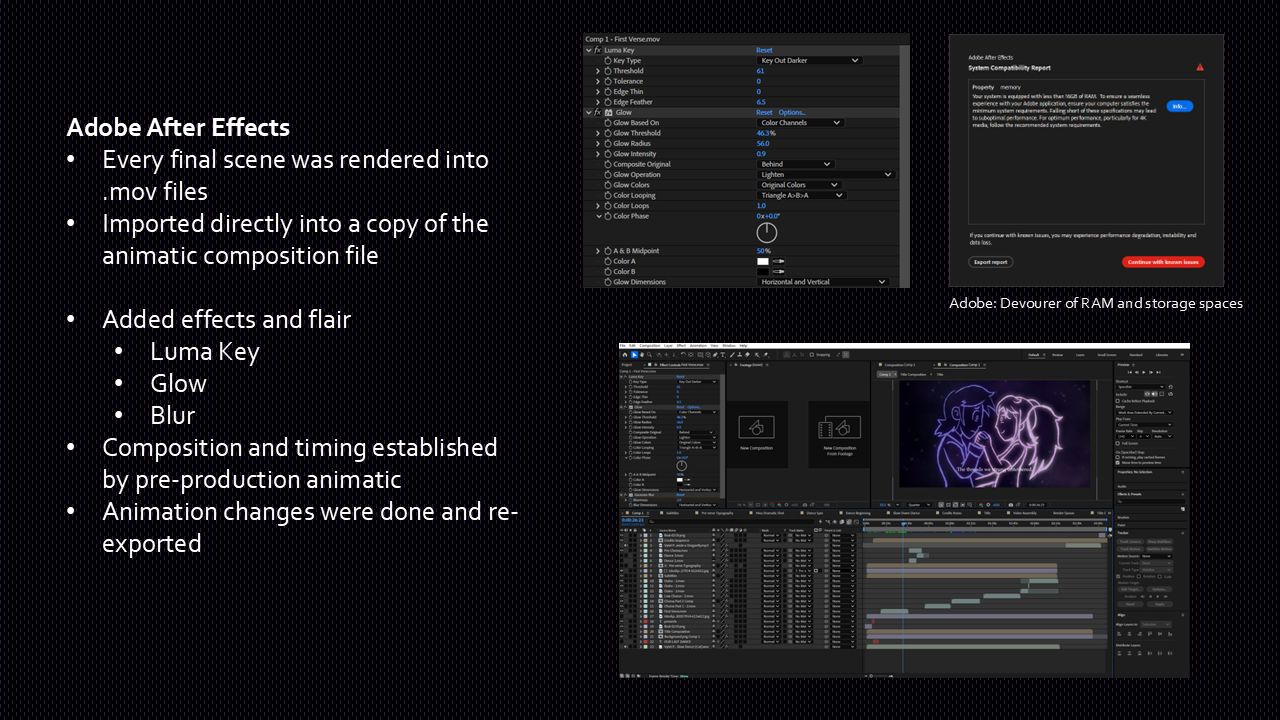Open Composite Original dropdown set to Behind

pyautogui.click(x=795, y=164)
